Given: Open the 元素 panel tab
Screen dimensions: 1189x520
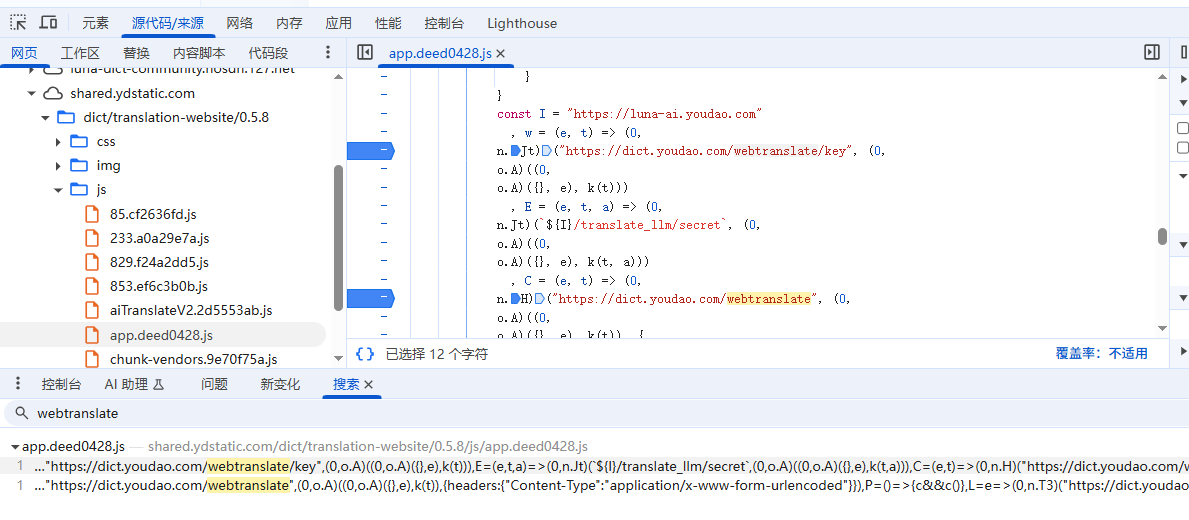Looking at the screenshot, I should pos(96,23).
